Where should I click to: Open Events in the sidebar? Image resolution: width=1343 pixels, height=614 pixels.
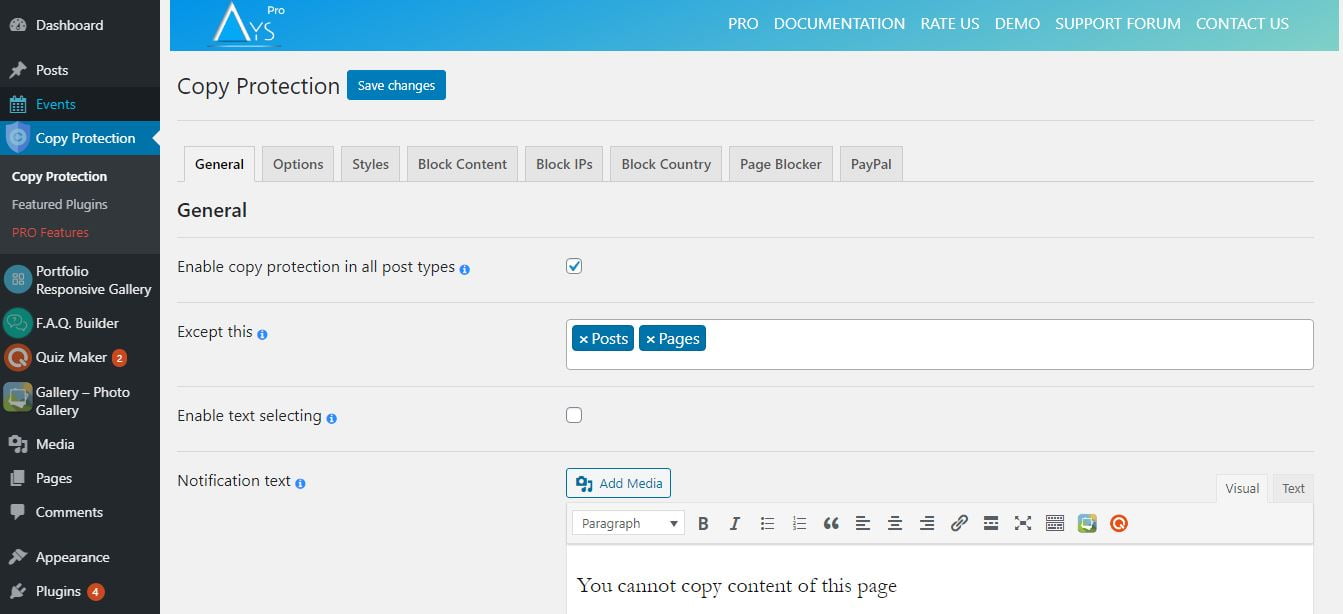[80, 104]
